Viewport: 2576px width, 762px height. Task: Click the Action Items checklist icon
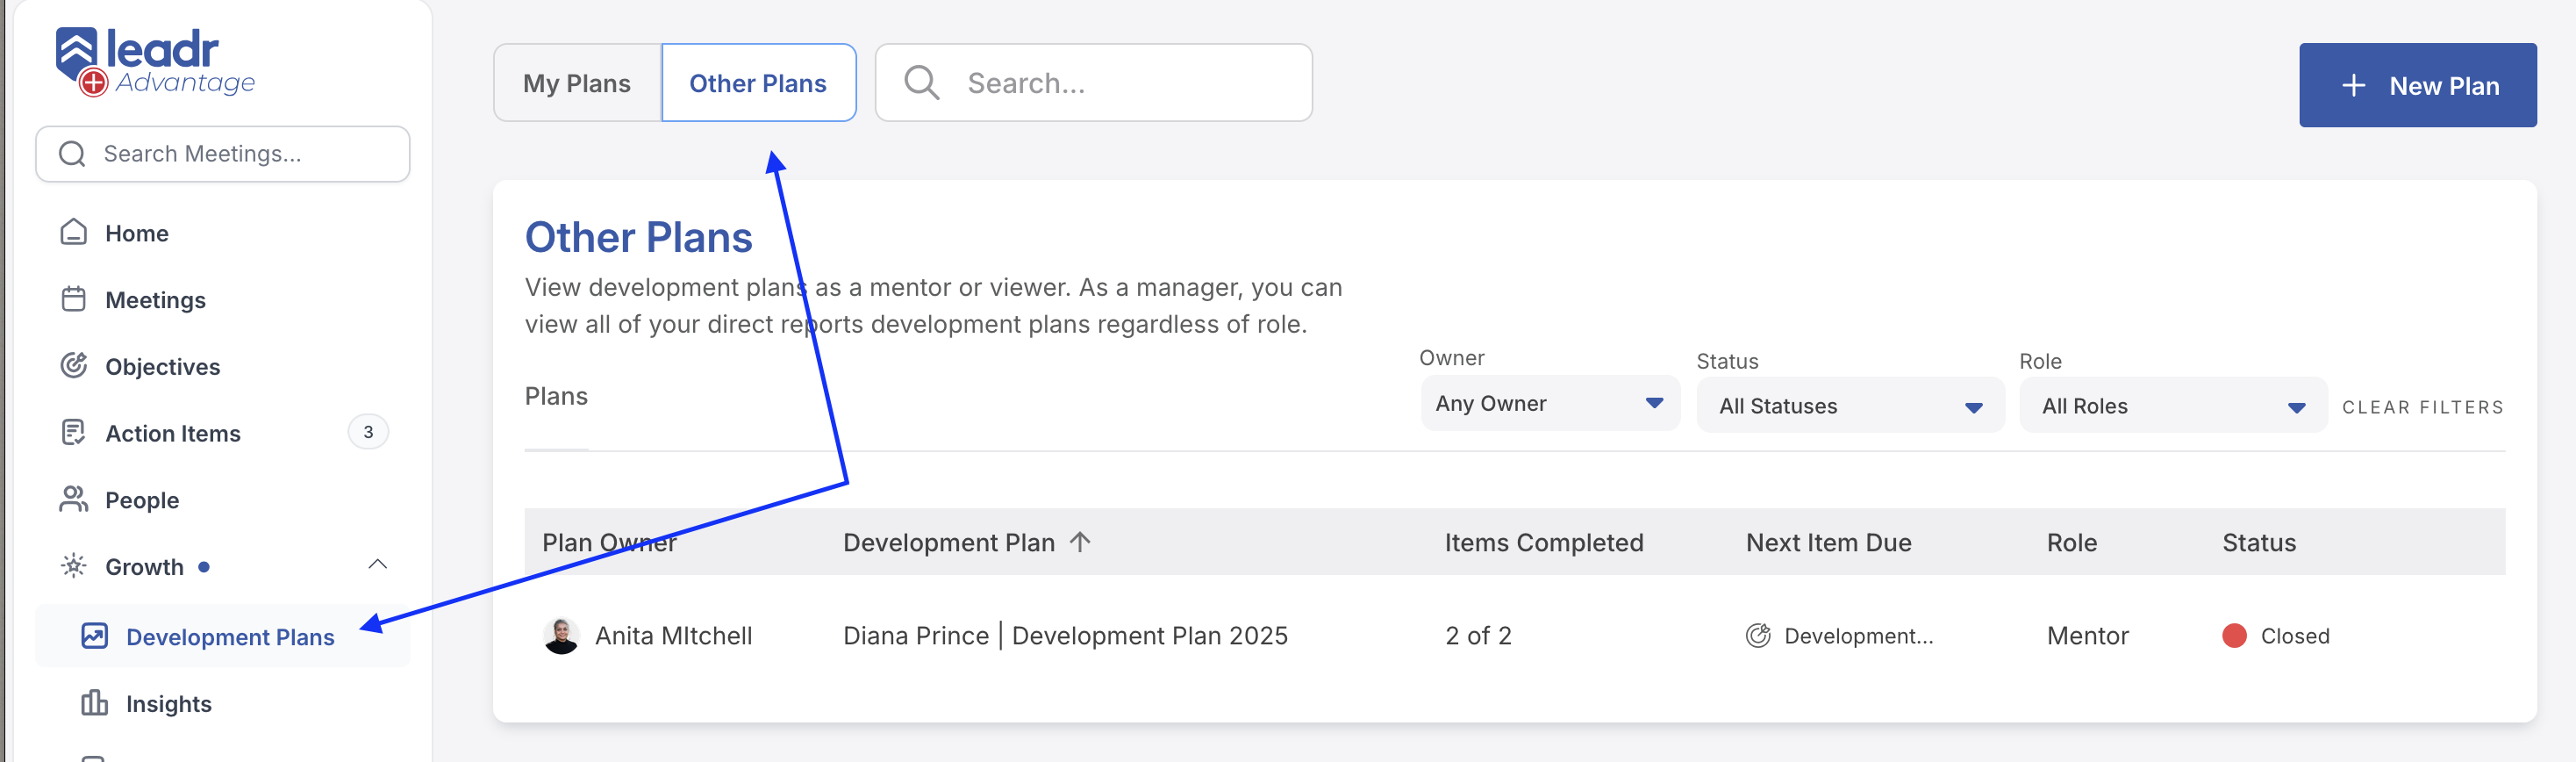coord(74,433)
